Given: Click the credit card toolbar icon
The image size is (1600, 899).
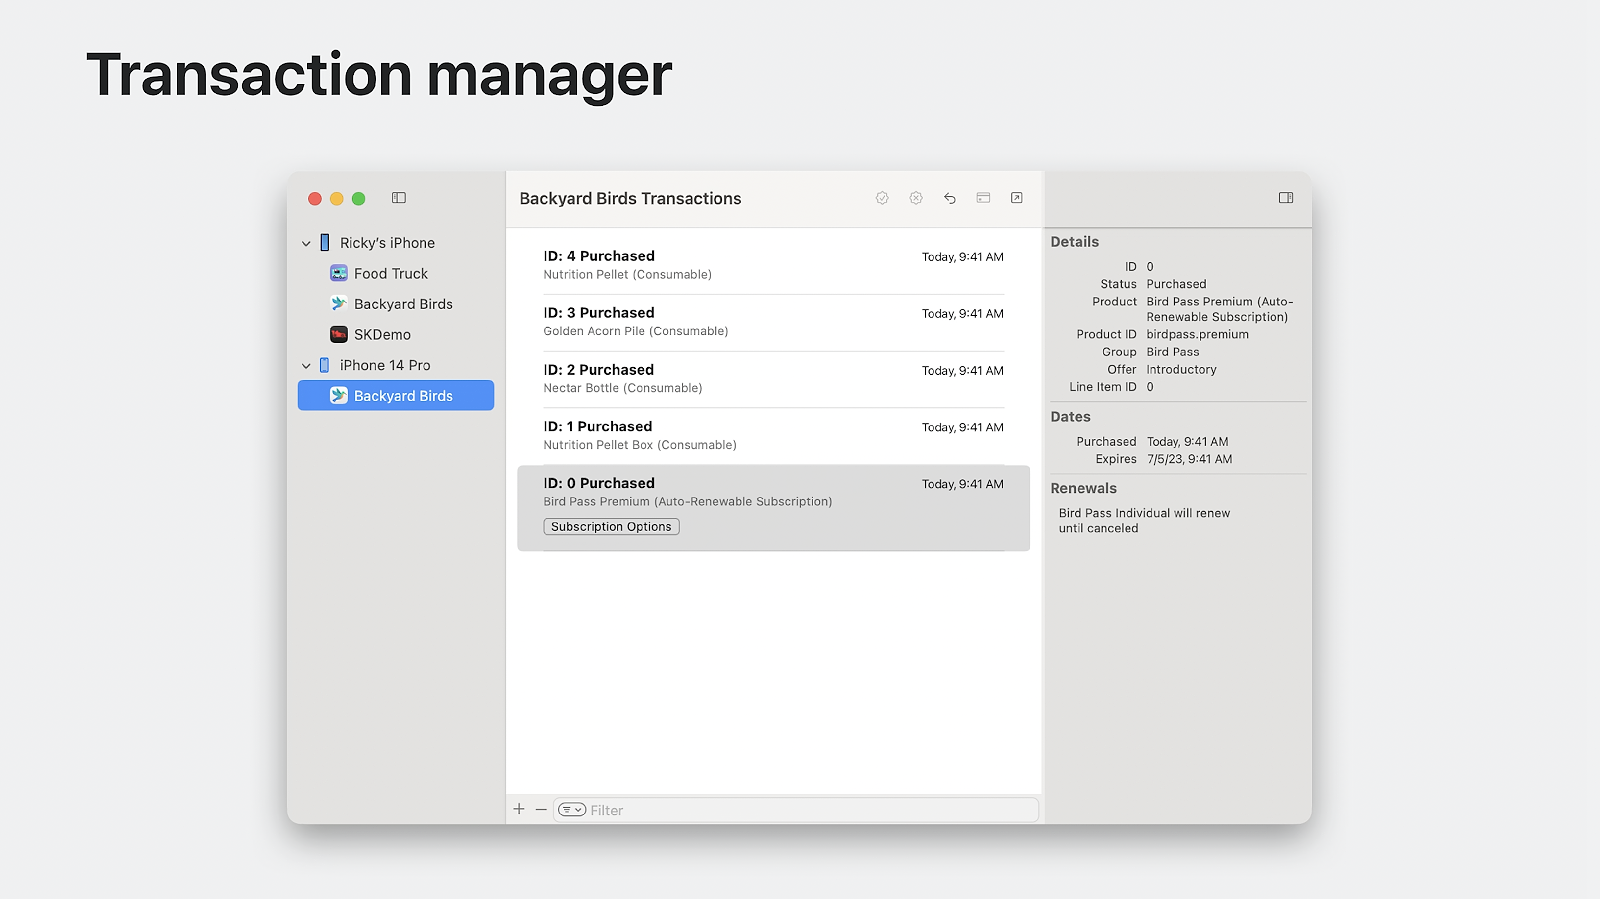Looking at the screenshot, I should pos(984,198).
